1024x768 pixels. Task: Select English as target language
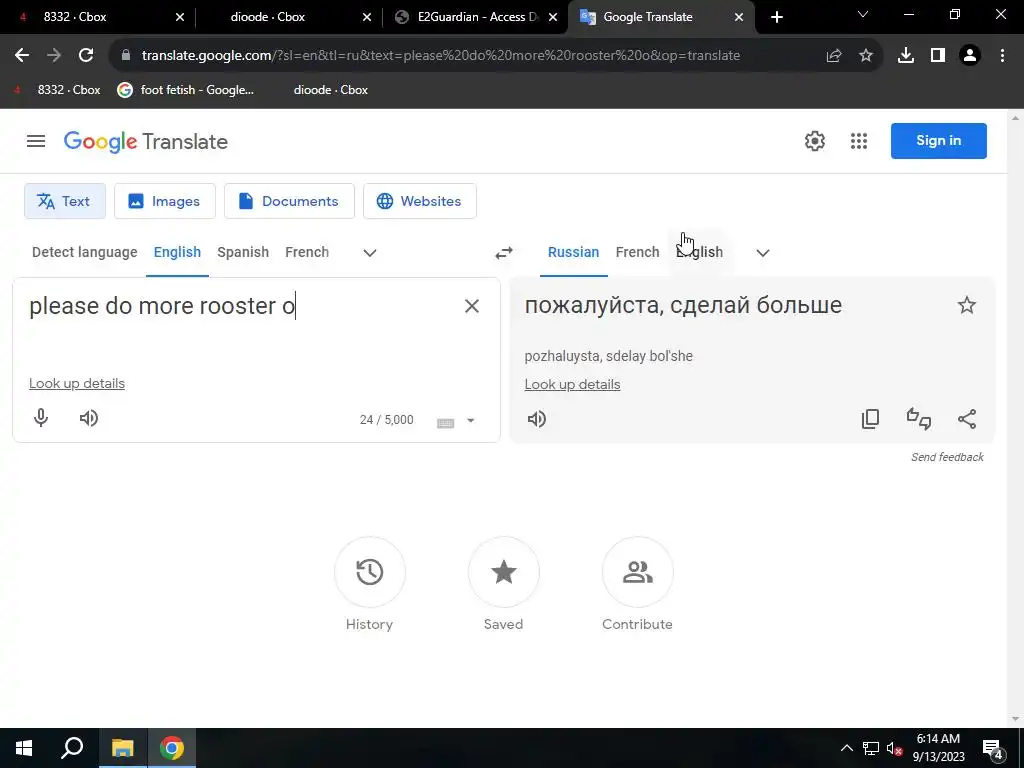[699, 252]
